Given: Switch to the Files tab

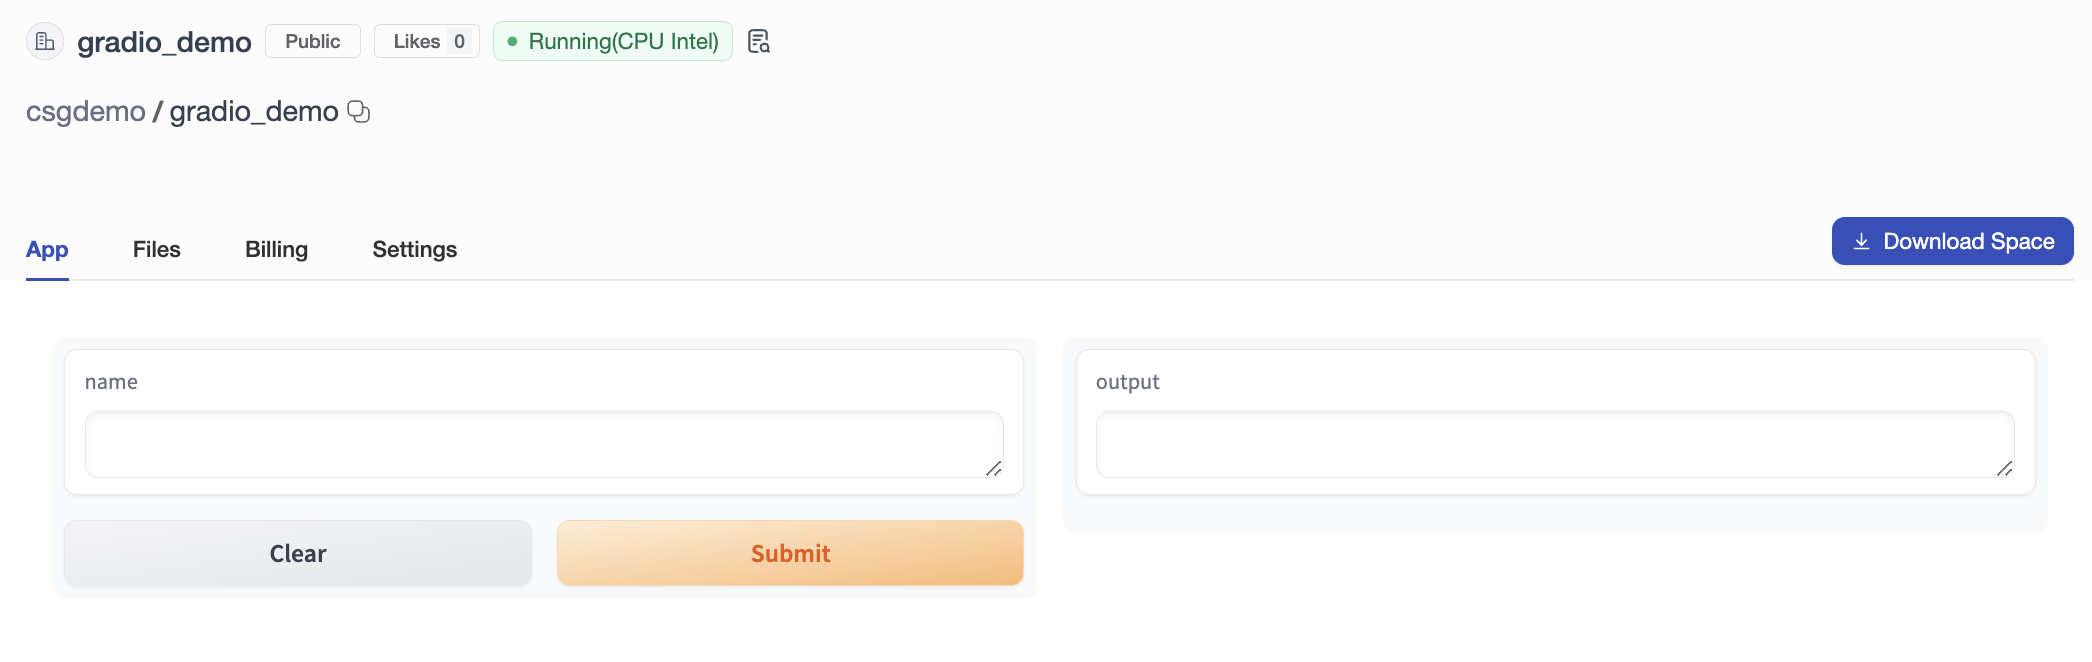Looking at the screenshot, I should click(x=156, y=249).
